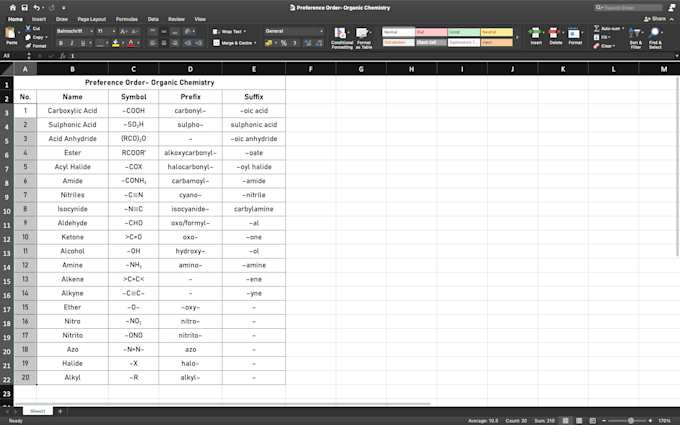Select the Sheet1 tab
The image size is (680, 425).
pyautogui.click(x=38, y=411)
